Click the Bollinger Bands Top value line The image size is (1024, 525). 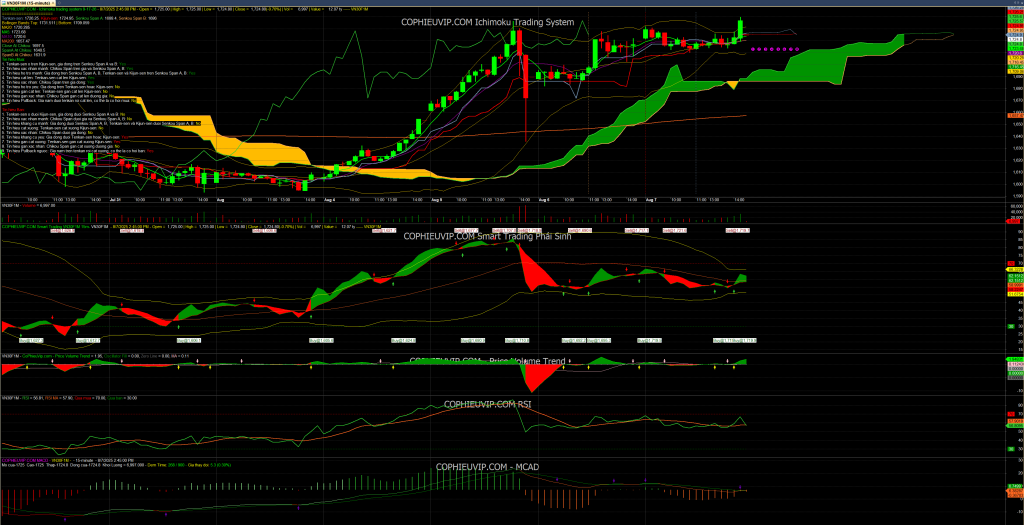click(28, 22)
